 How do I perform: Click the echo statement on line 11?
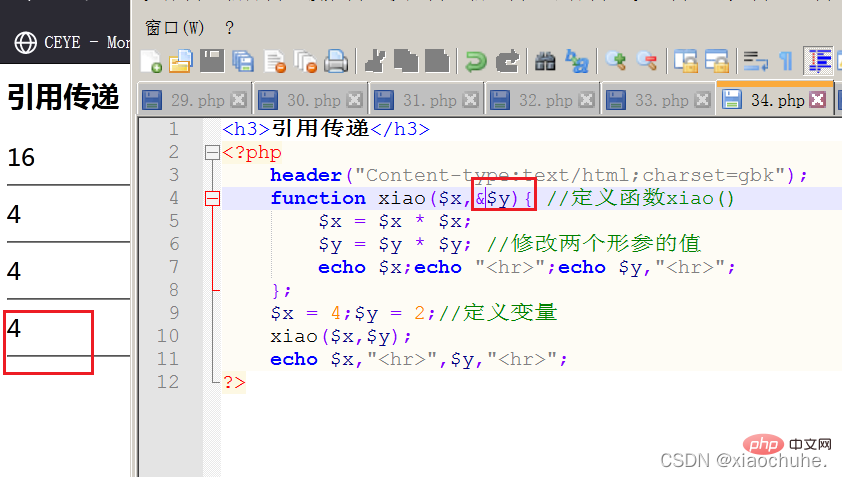pyautogui.click(x=419, y=359)
